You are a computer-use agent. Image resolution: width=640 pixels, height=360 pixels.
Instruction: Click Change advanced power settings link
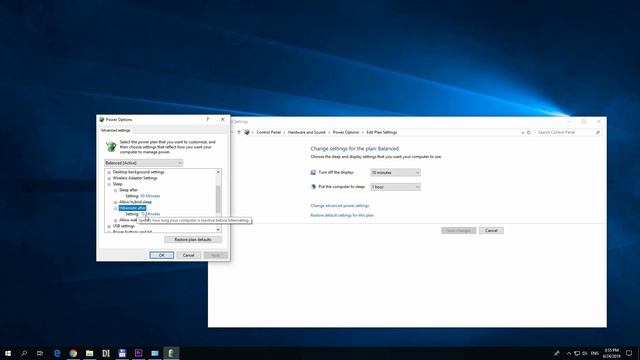340,206
